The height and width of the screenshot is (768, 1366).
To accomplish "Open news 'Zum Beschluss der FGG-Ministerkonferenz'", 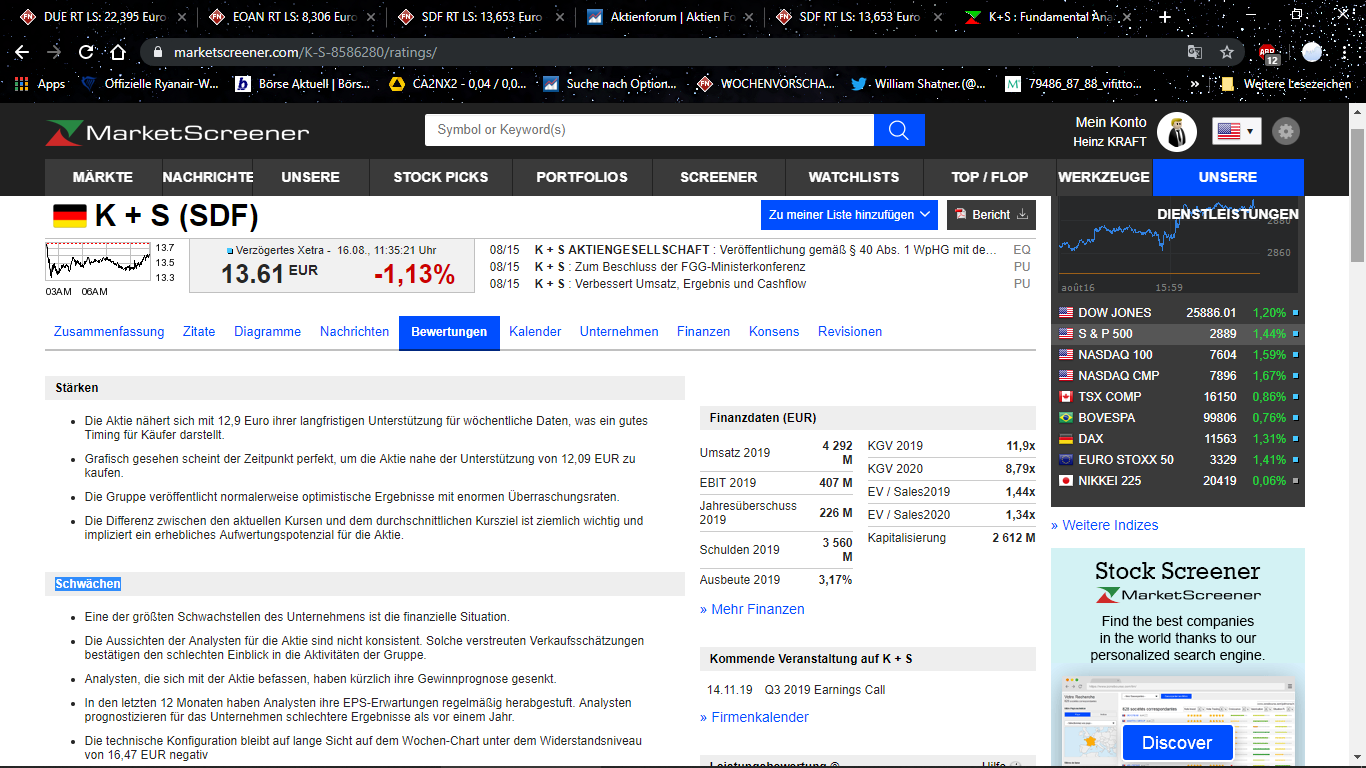I will 690,267.
